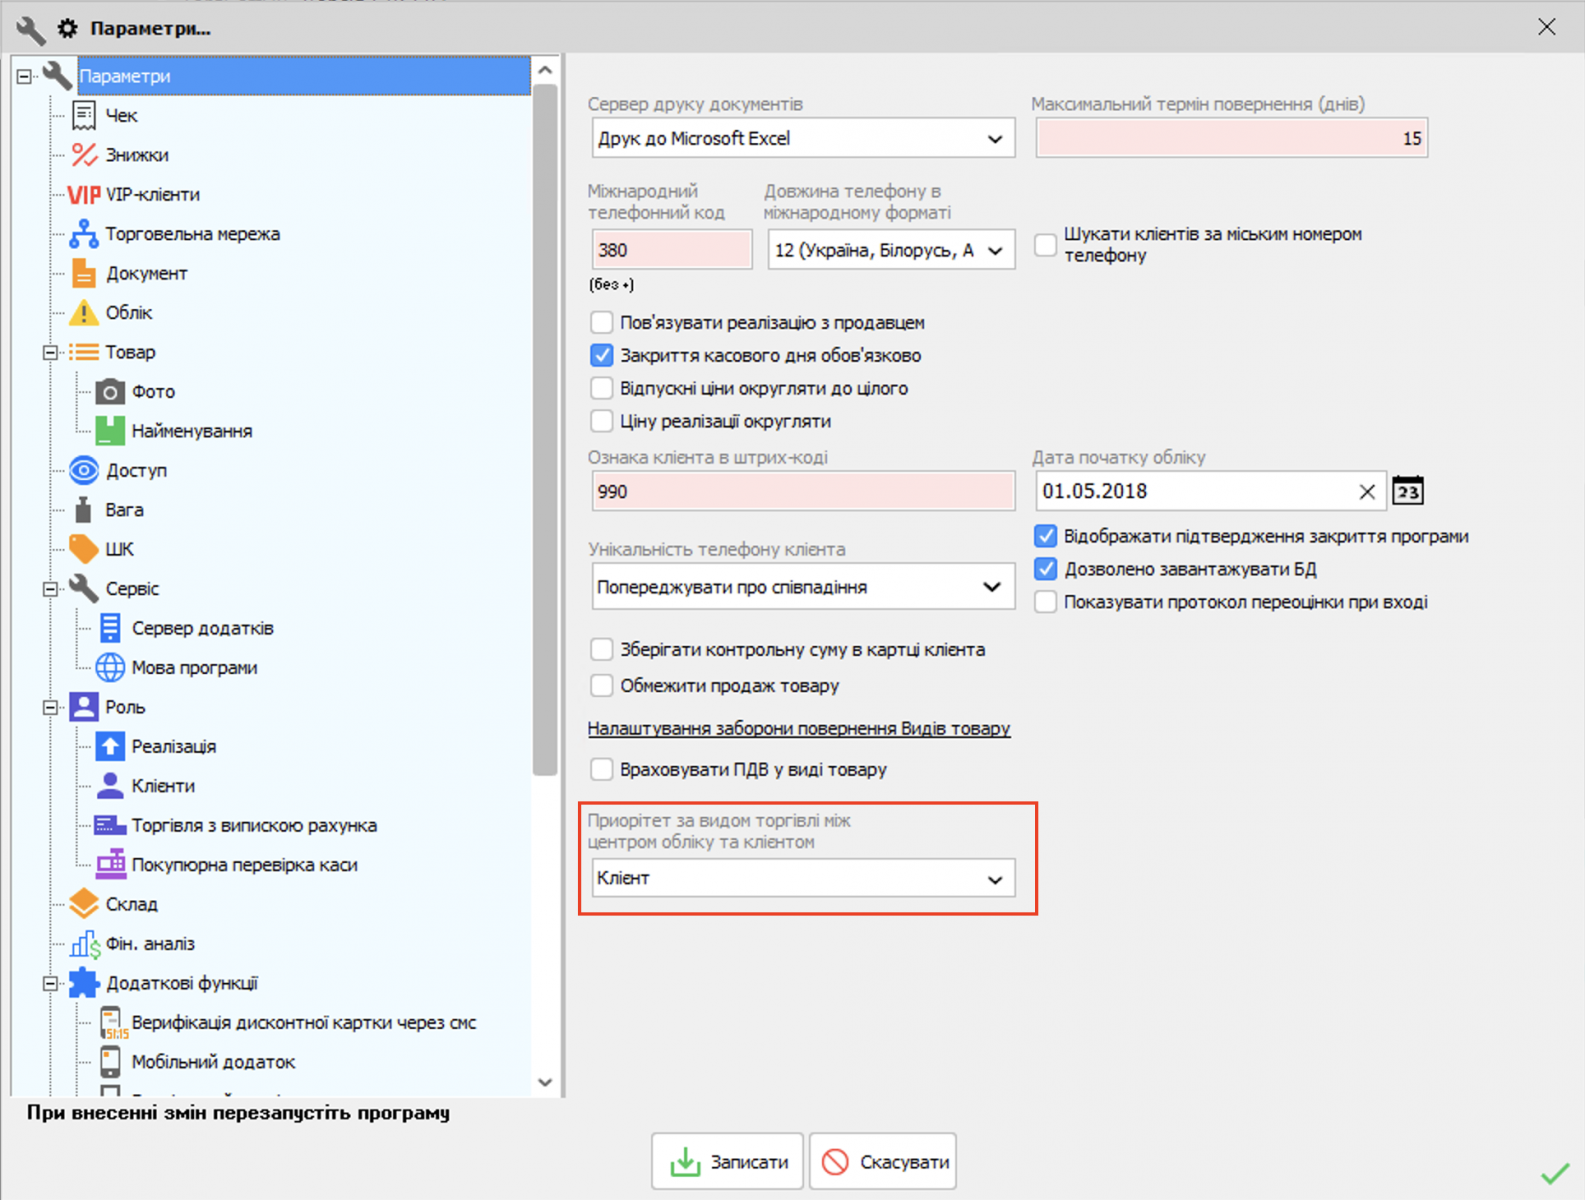This screenshot has height=1200, width=1585.
Task: Open the Унікальність телефону клієнта dropdown
Action: 802,587
